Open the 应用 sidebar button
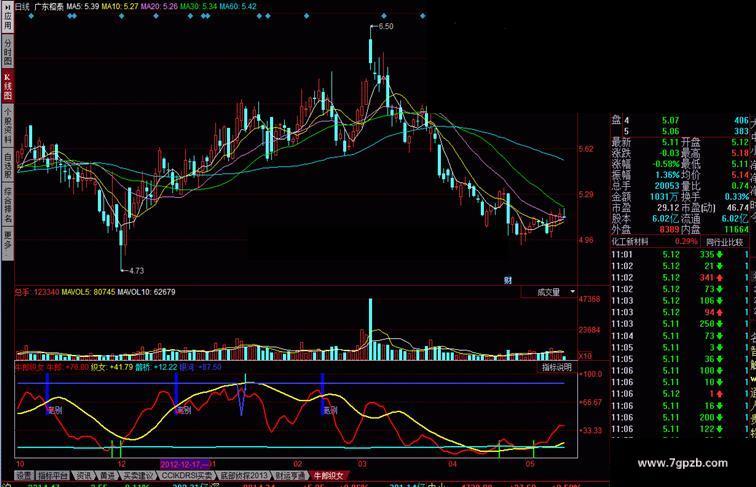The width and height of the screenshot is (756, 487). point(7,18)
